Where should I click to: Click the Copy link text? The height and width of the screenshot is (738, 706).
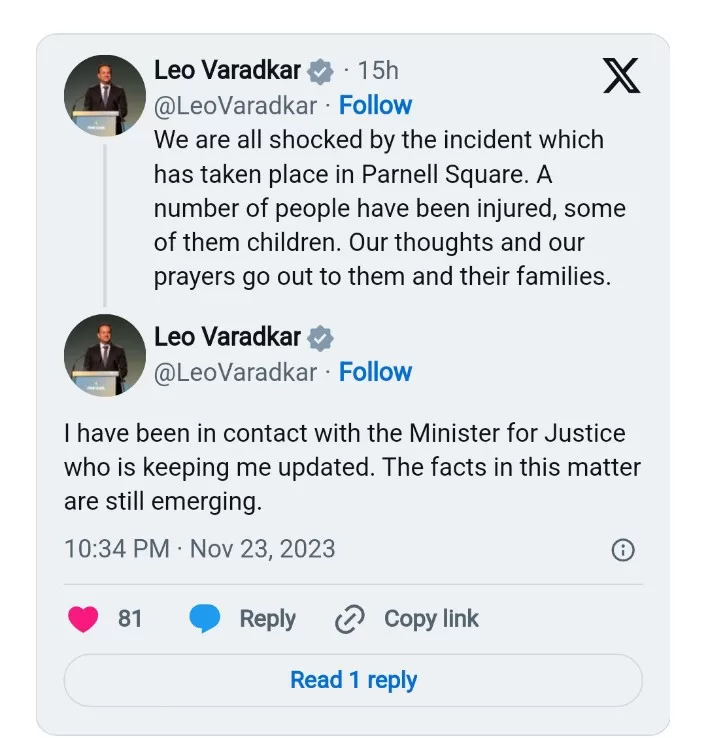tap(431, 619)
